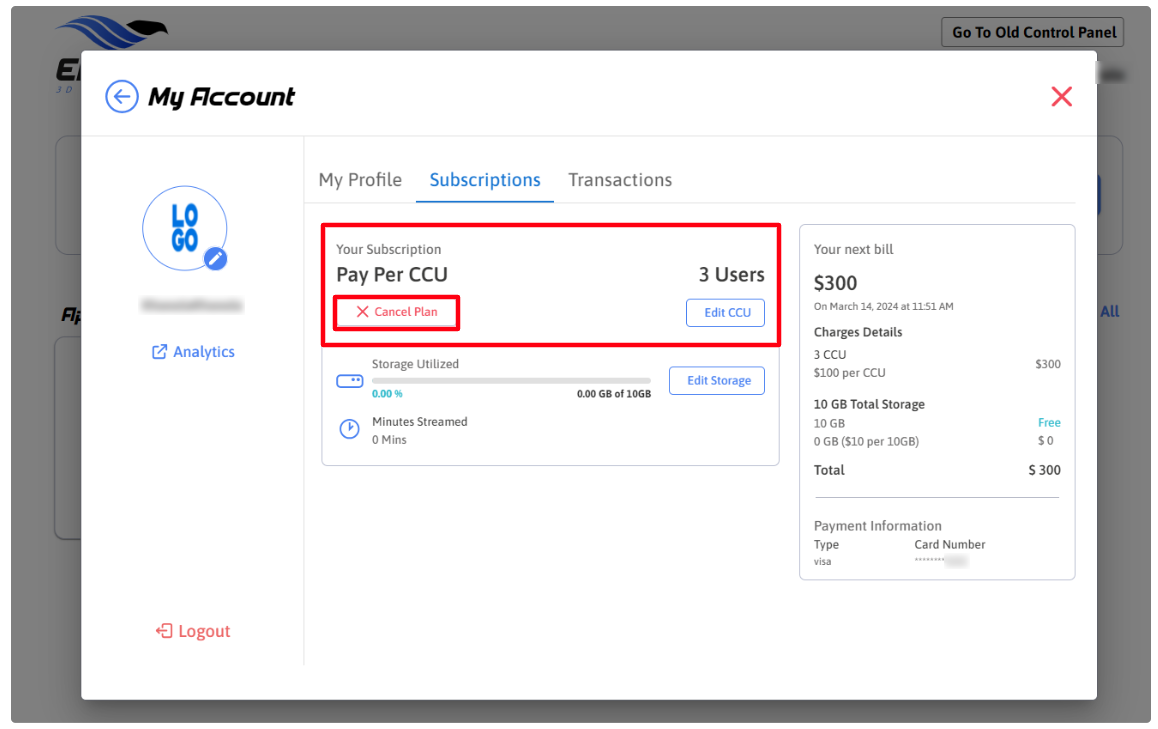Click the masked card number under Payment Information
1158x729 pixels.
[x=941, y=562]
